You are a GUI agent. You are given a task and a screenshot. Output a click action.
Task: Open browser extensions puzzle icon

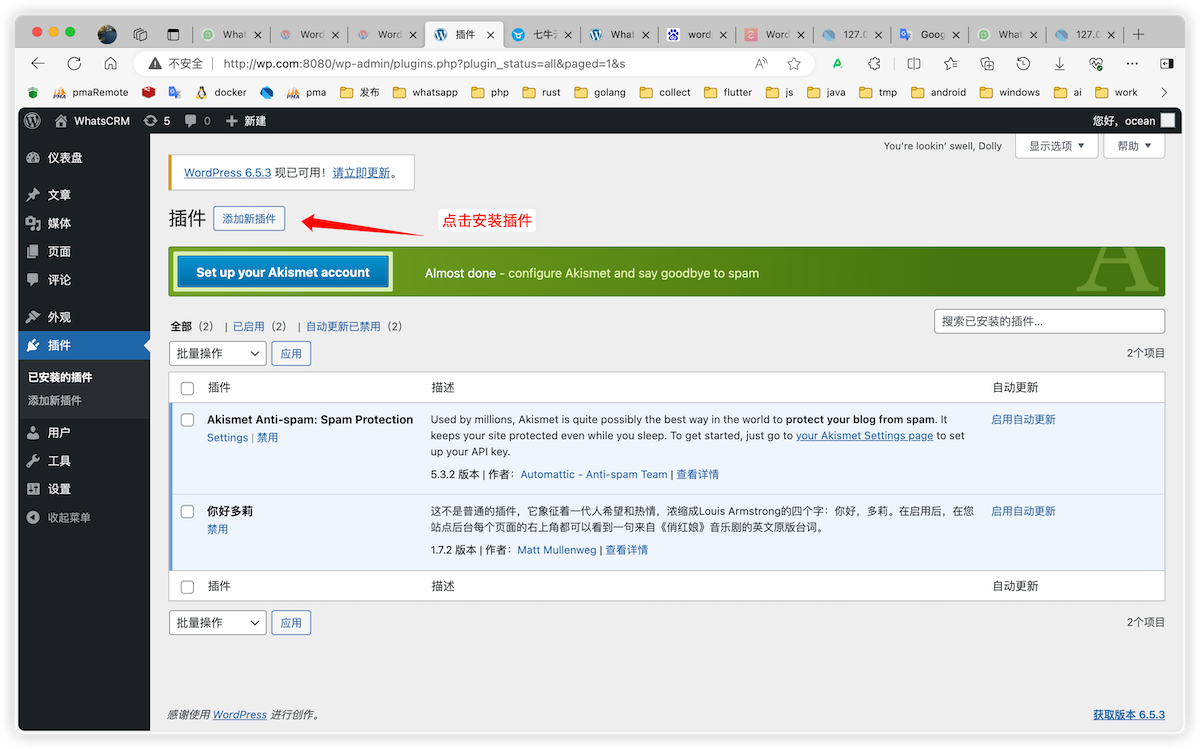874,63
